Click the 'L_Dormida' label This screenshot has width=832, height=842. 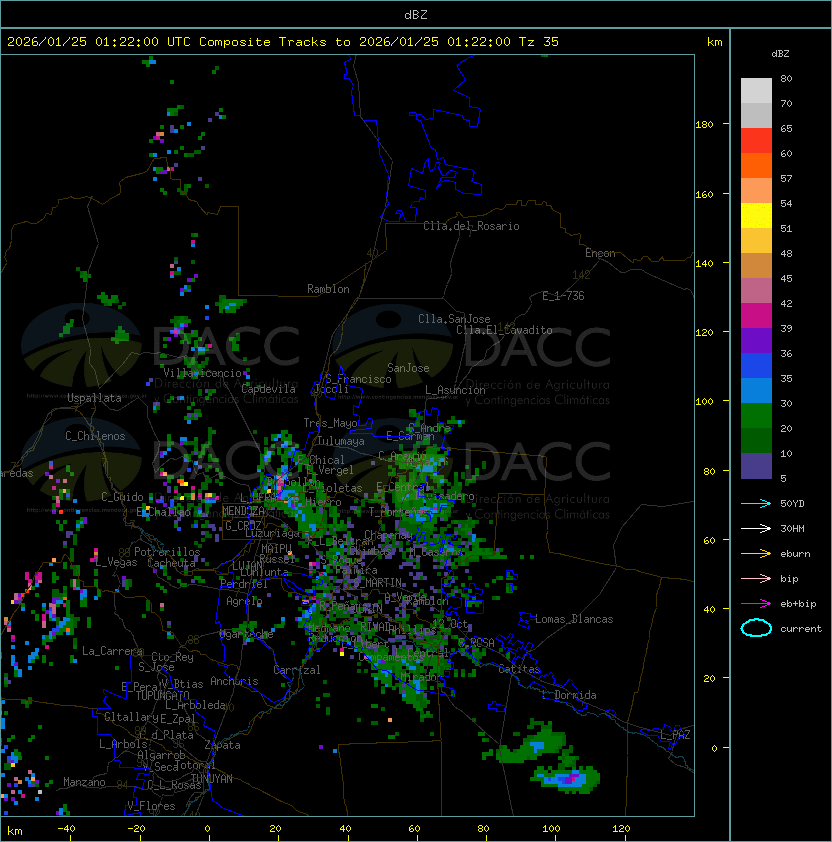pos(569,695)
